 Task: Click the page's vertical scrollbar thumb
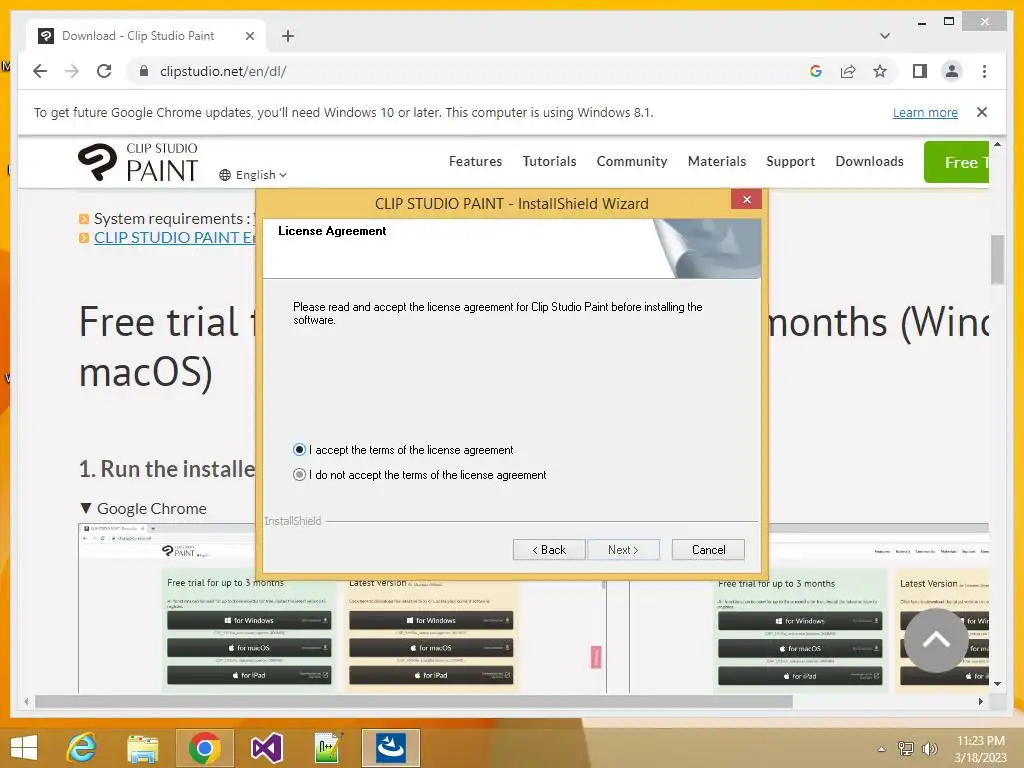[x=997, y=259]
